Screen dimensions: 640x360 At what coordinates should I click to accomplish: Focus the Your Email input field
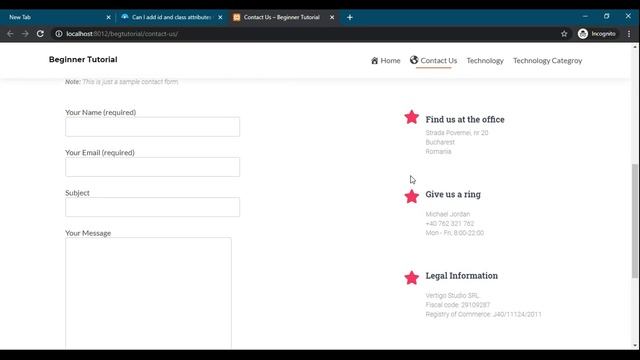[x=152, y=167]
